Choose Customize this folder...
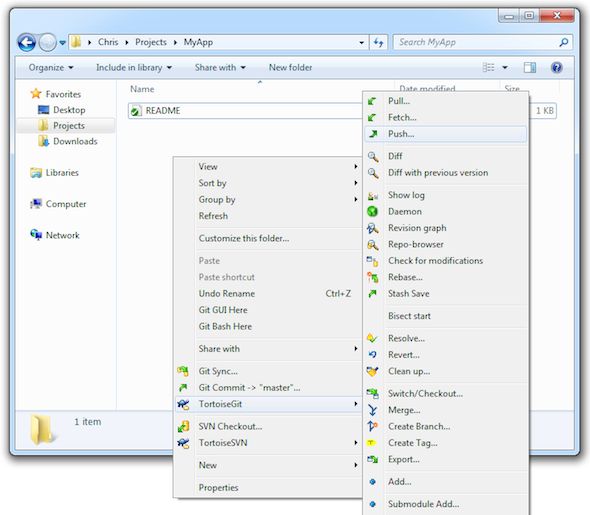This screenshot has width=590, height=515. point(244,239)
